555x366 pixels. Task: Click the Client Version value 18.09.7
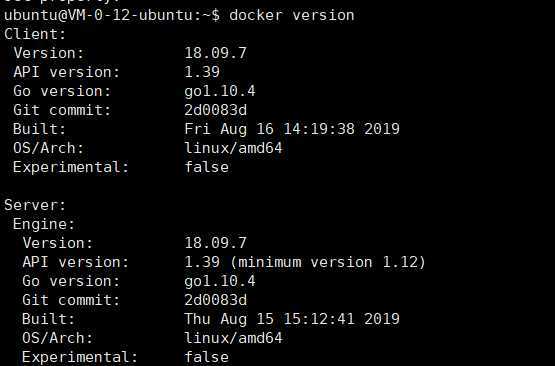[215, 53]
